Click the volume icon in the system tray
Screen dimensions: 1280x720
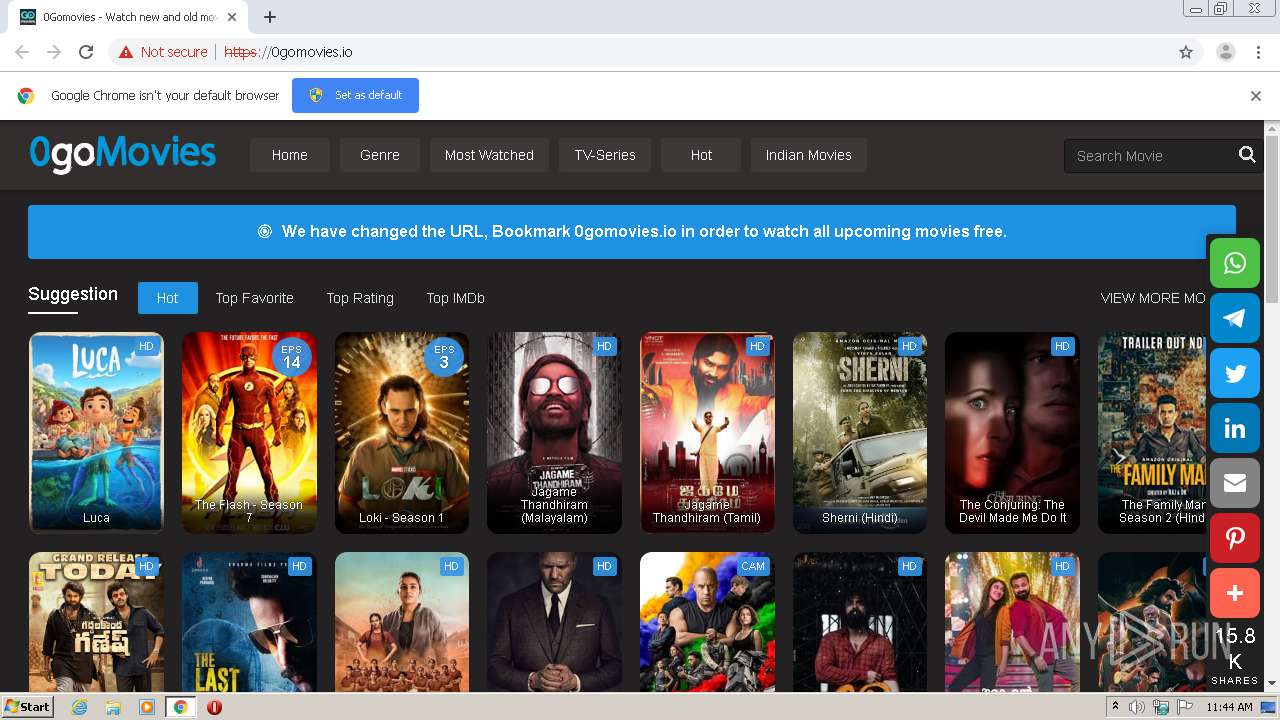click(x=1137, y=707)
